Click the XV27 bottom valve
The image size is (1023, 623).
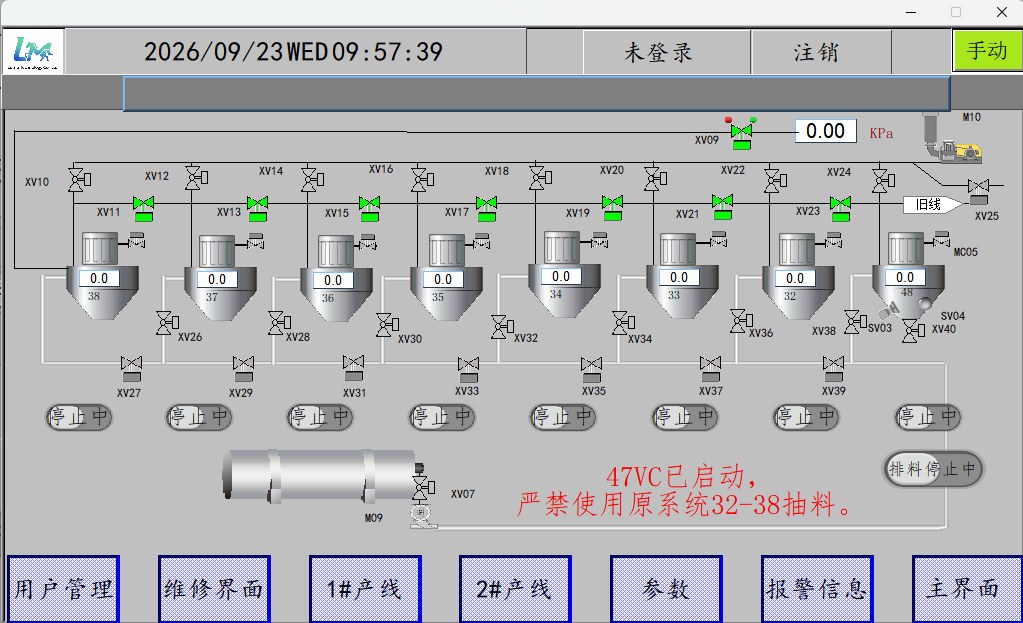(x=131, y=369)
